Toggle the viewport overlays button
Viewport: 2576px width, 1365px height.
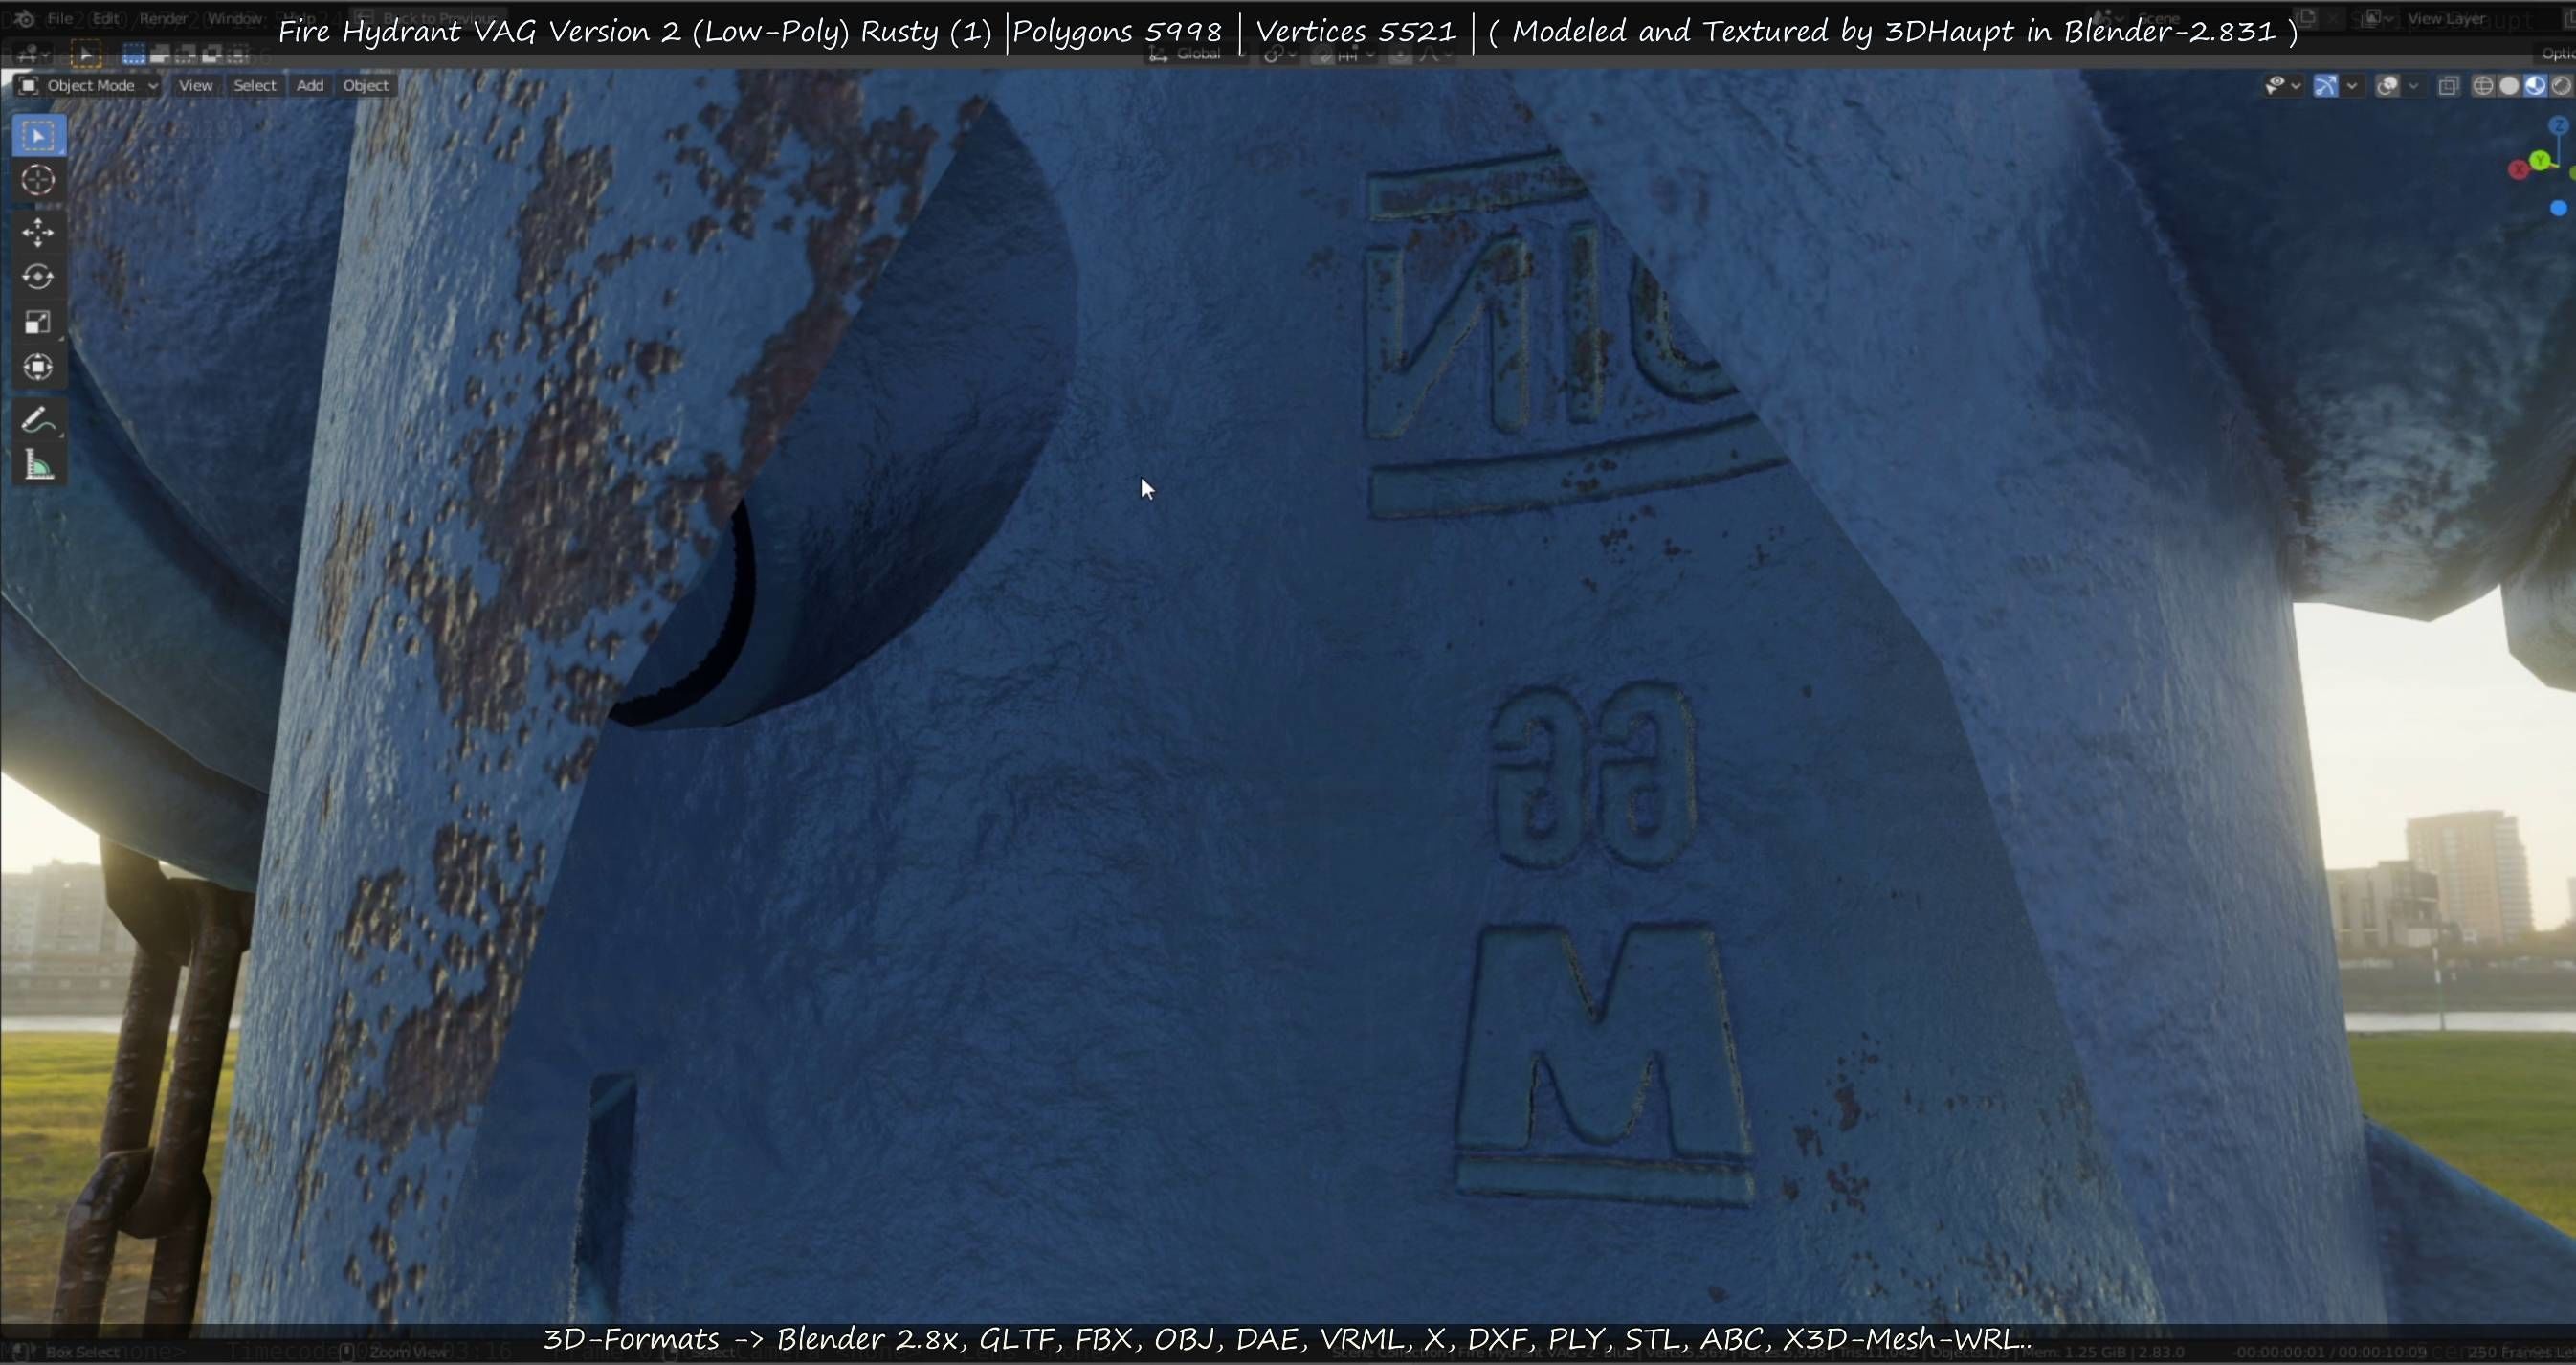[x=2387, y=86]
